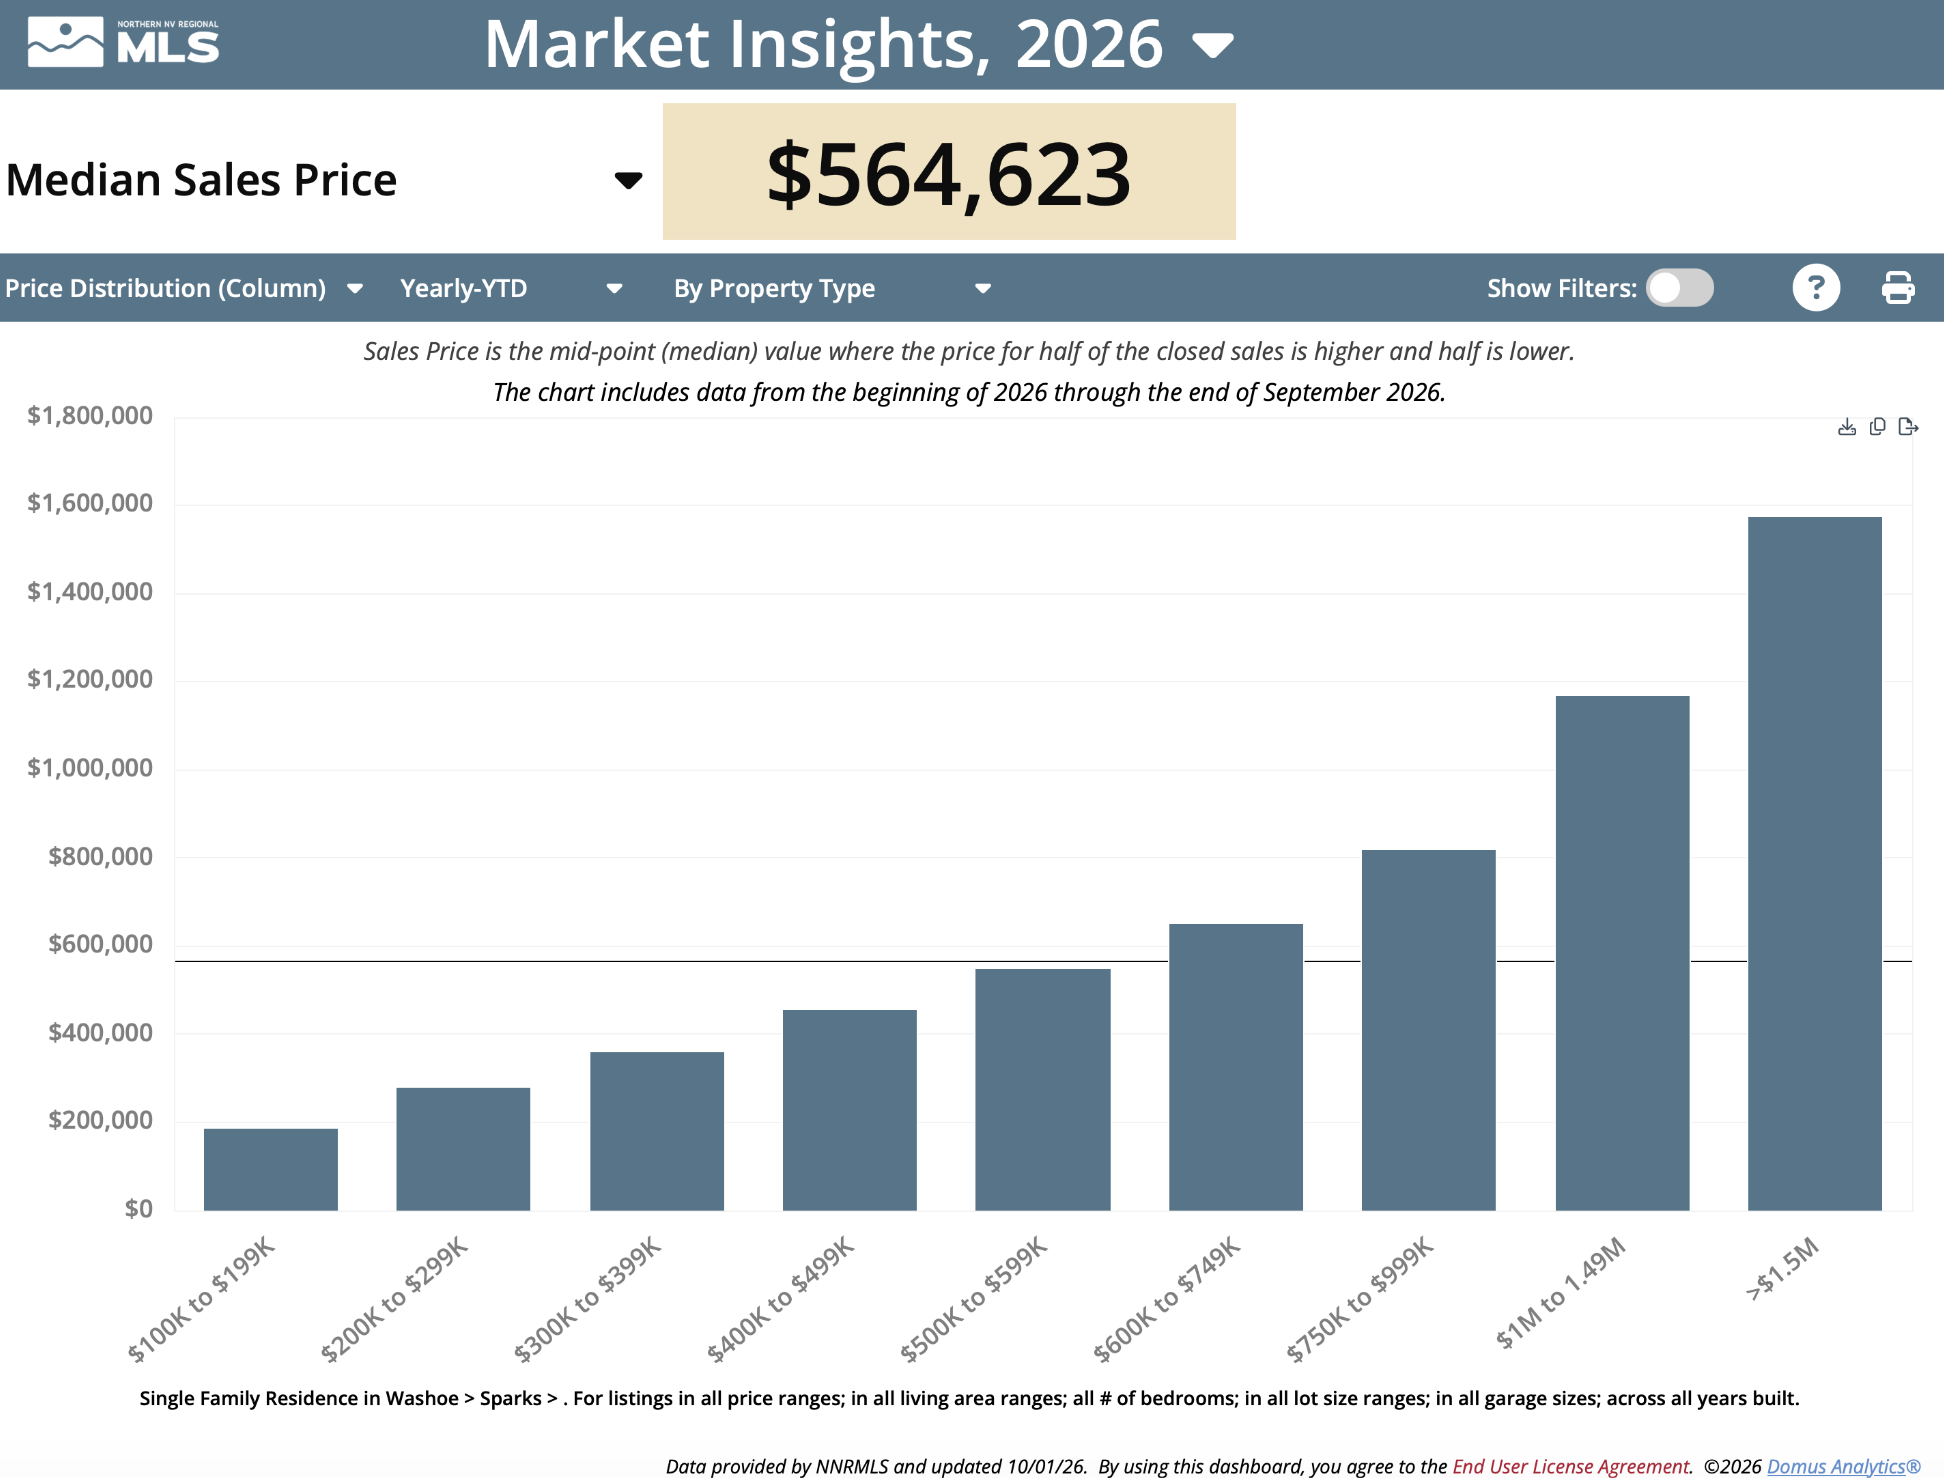Click the "Show Filters:" label text
The image size is (1944, 1478).
click(1562, 288)
